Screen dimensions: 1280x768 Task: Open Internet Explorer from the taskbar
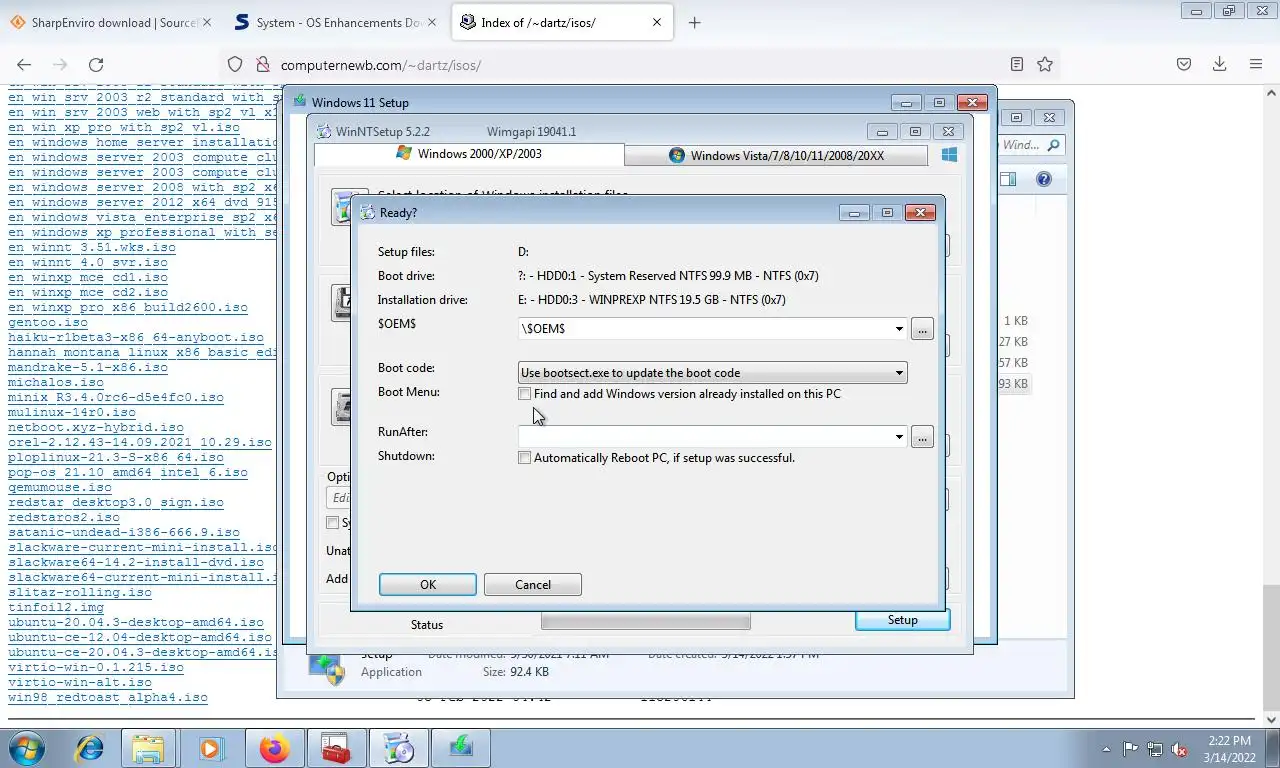pos(90,748)
